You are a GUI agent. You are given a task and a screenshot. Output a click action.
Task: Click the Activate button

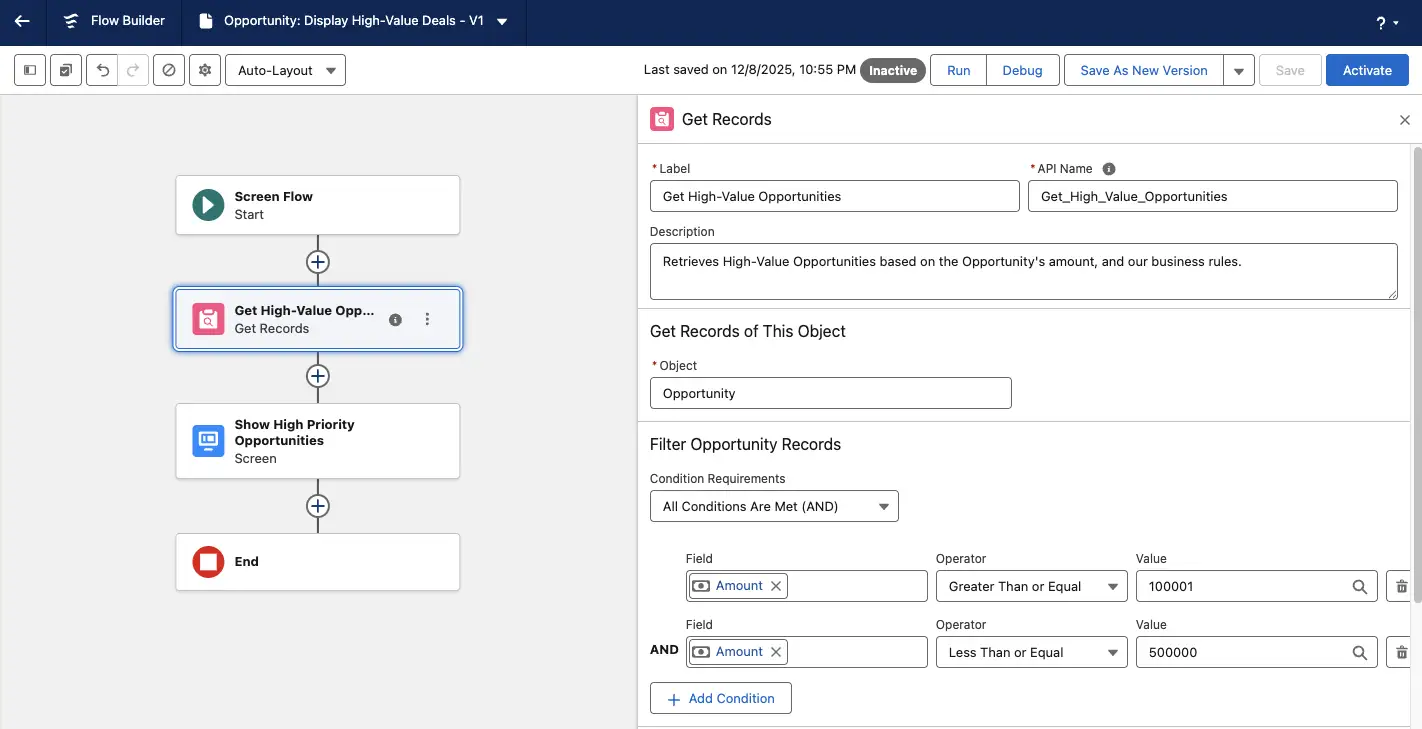coord(1367,70)
